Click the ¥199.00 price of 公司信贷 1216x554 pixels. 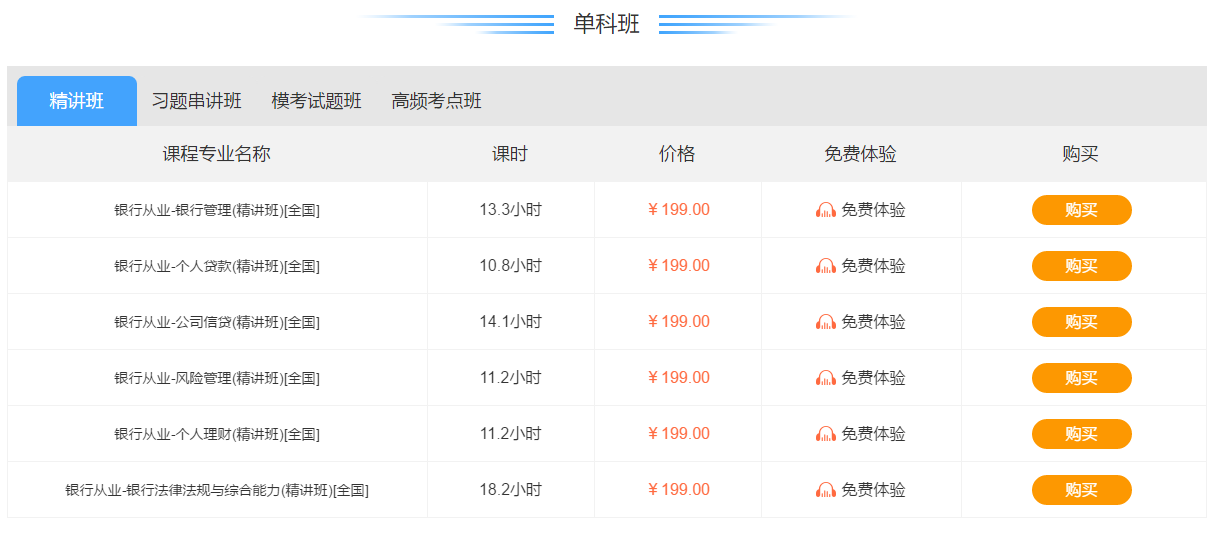tap(679, 322)
